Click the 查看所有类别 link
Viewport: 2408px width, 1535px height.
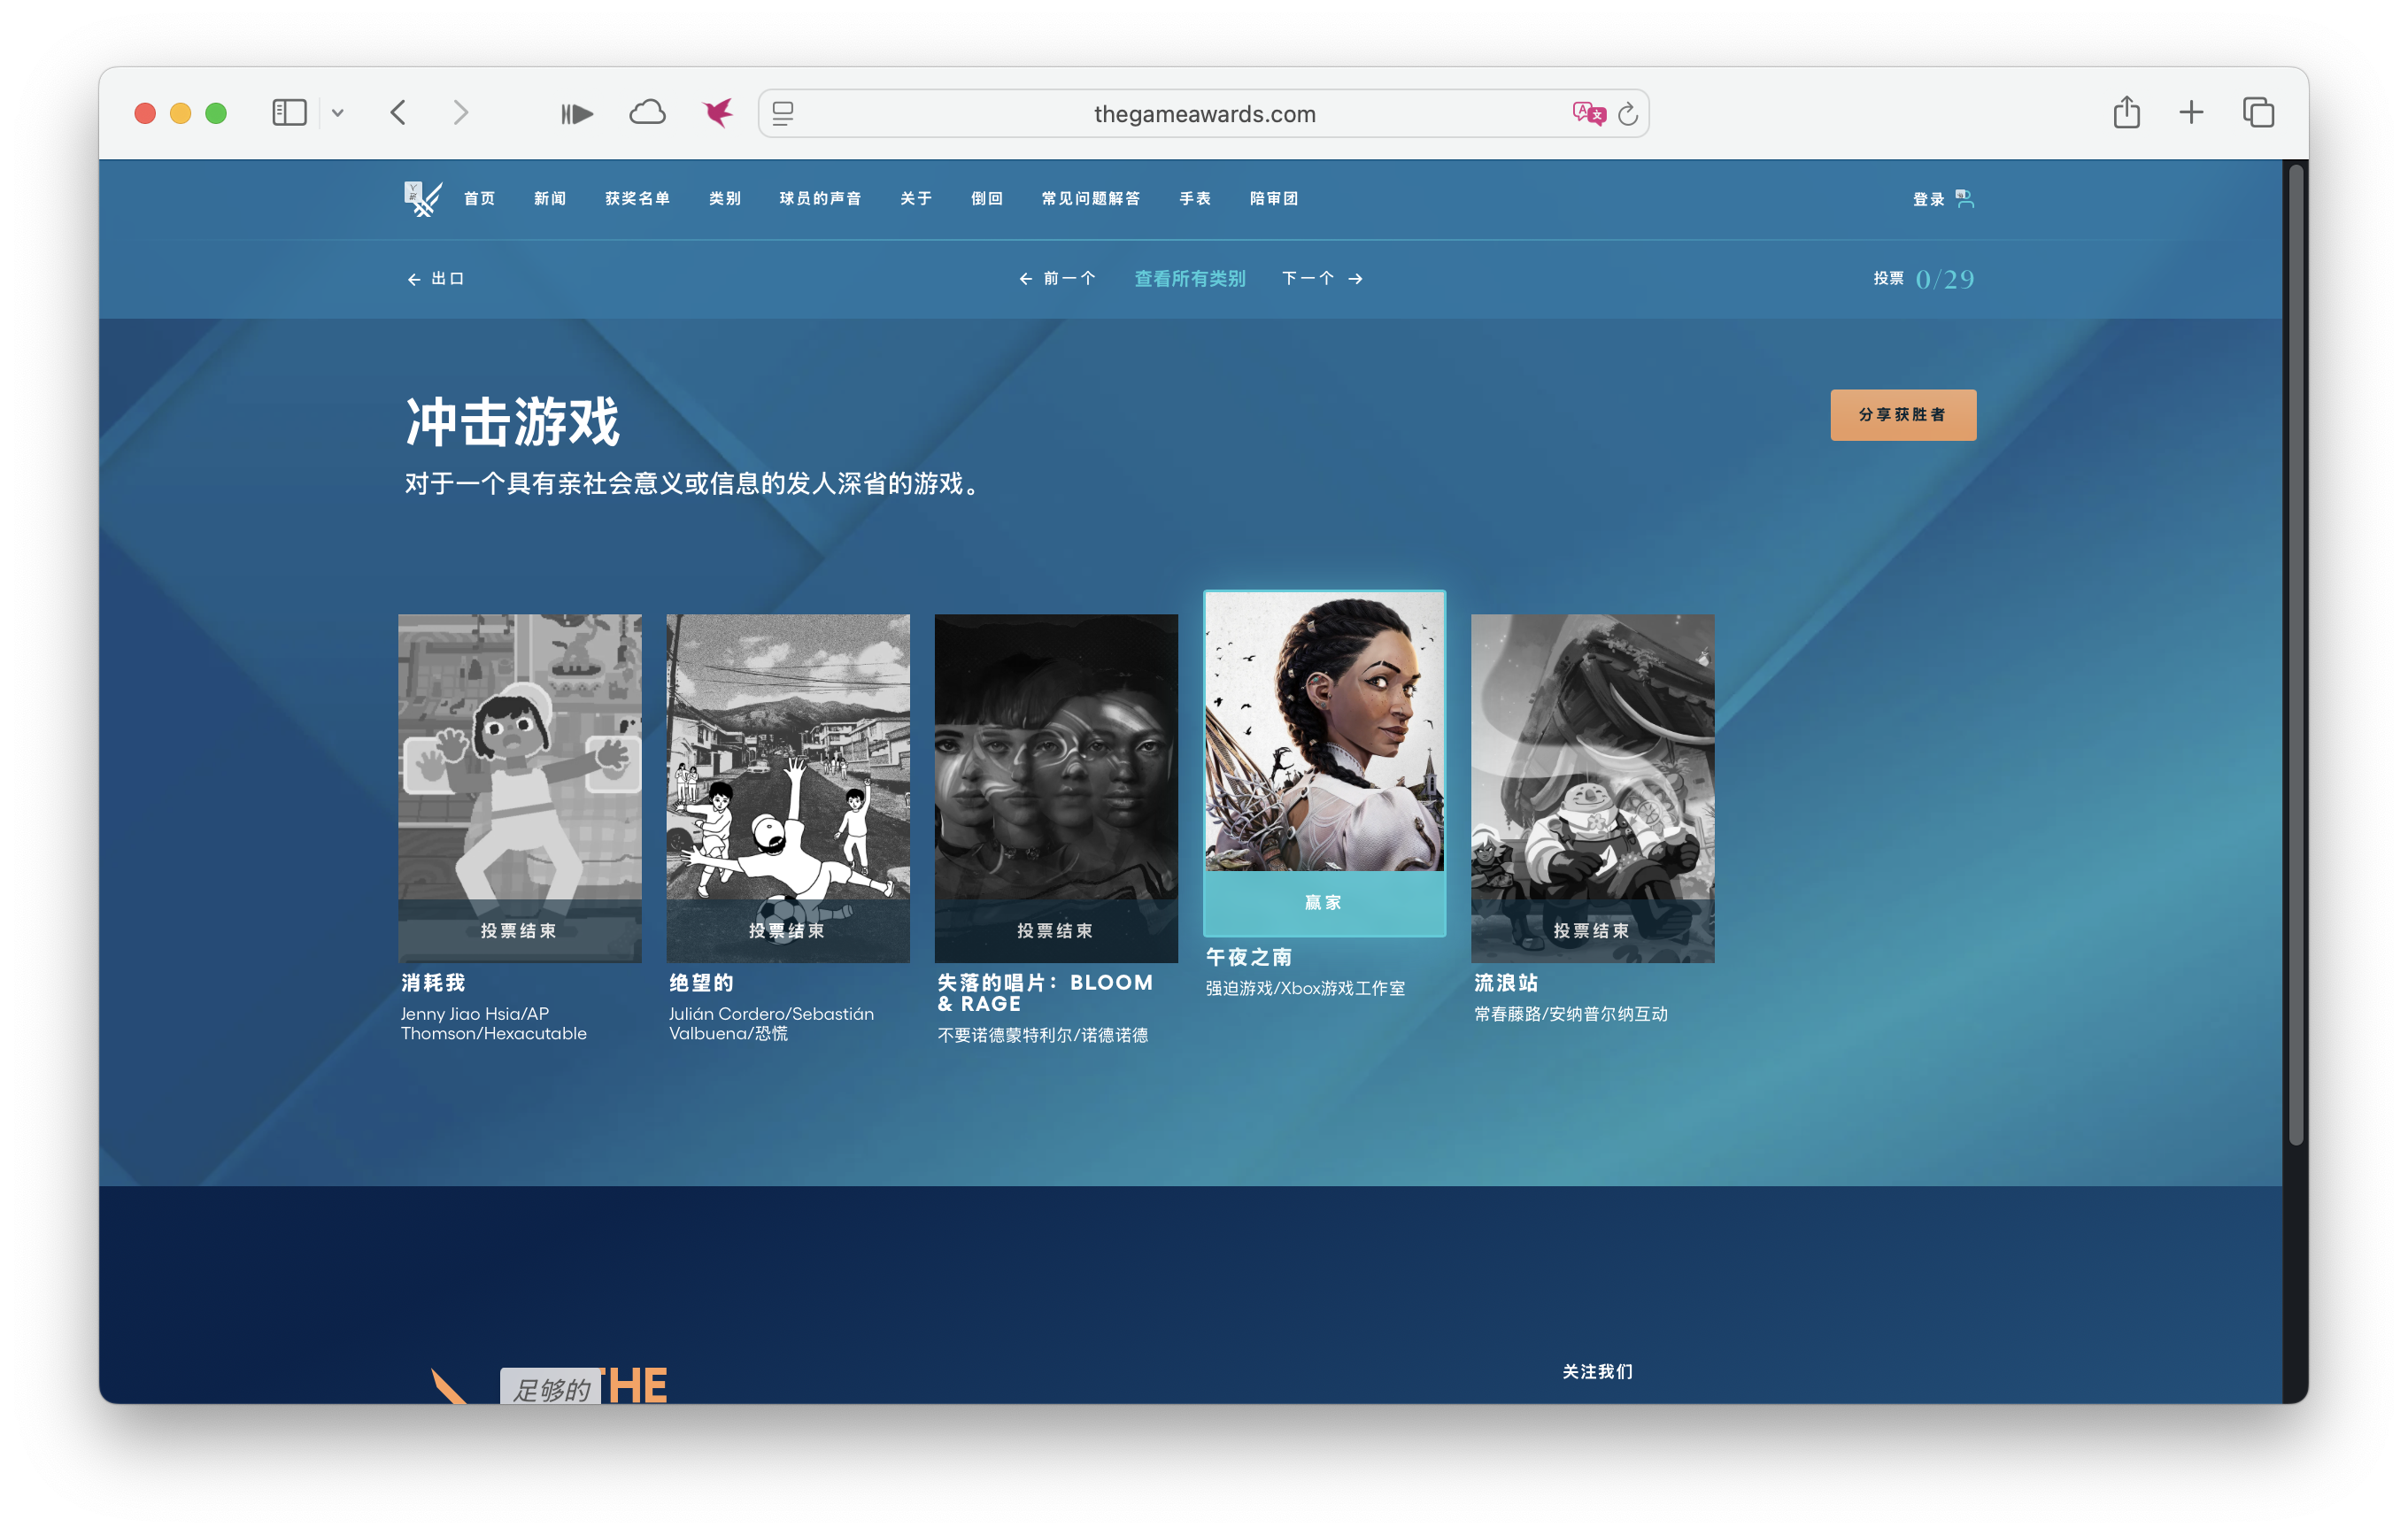pos(1189,278)
